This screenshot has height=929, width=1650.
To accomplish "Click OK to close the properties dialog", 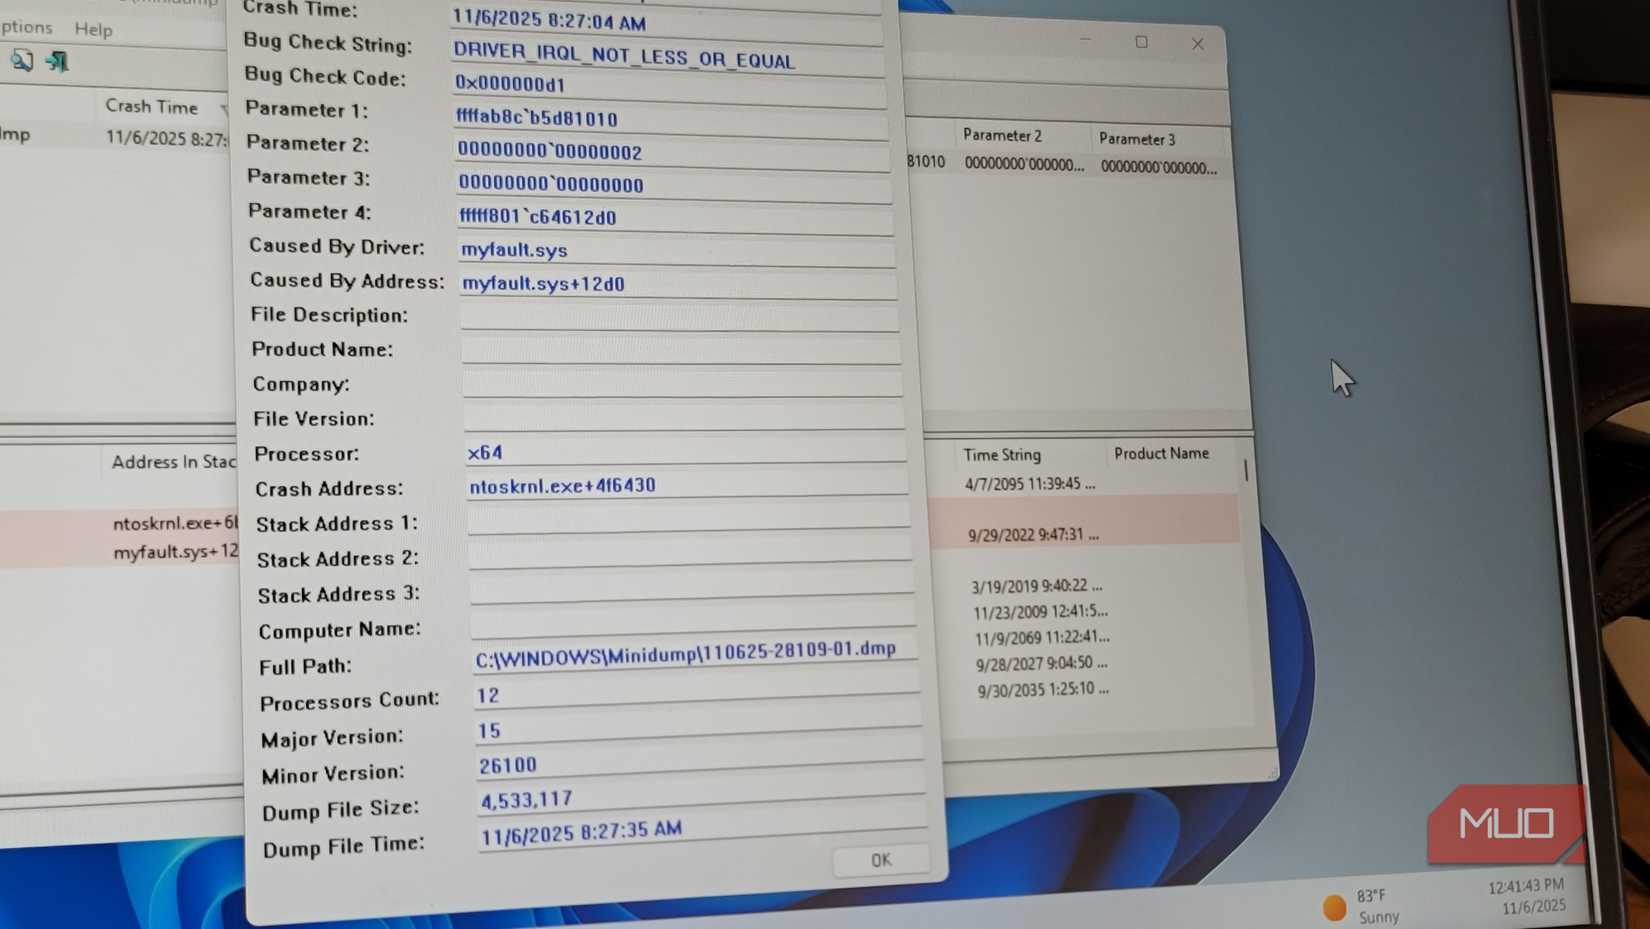I will point(880,860).
